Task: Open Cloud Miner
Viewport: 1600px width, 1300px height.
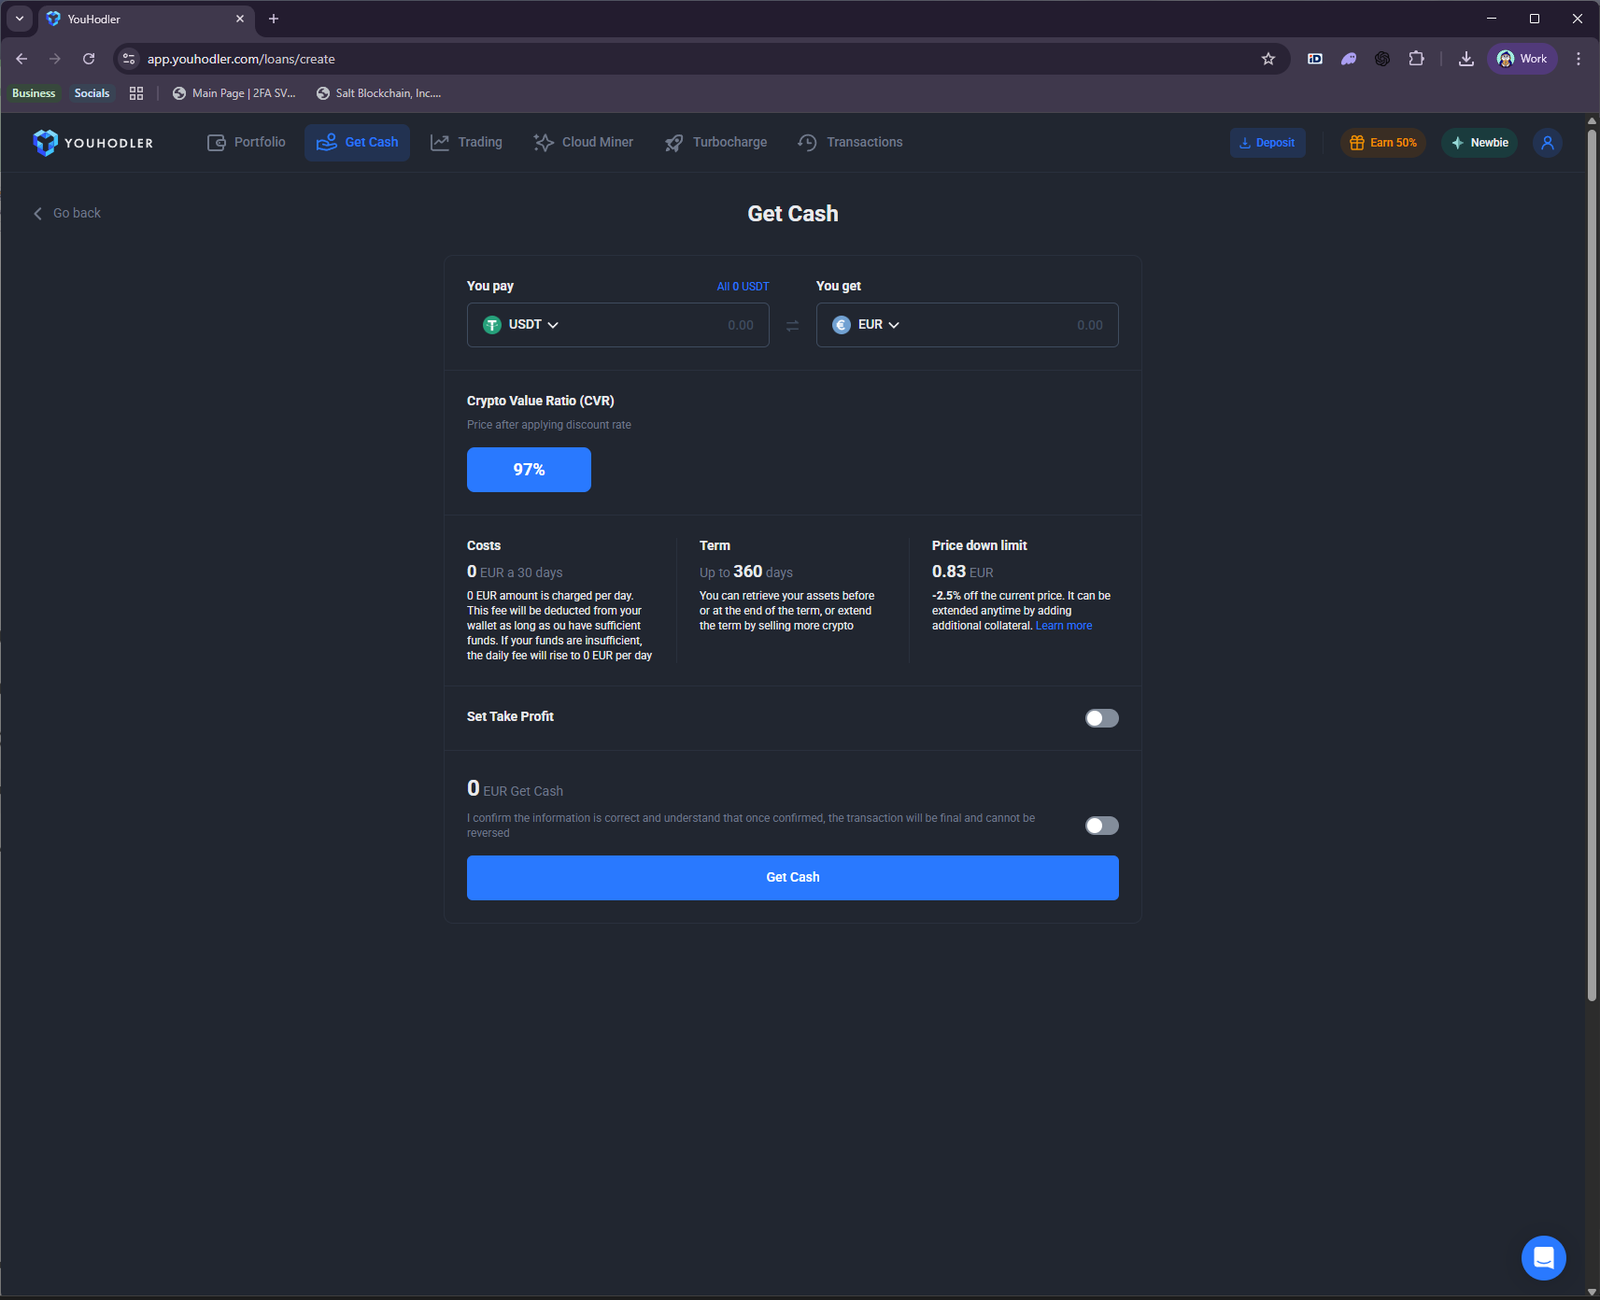Action: (x=583, y=142)
